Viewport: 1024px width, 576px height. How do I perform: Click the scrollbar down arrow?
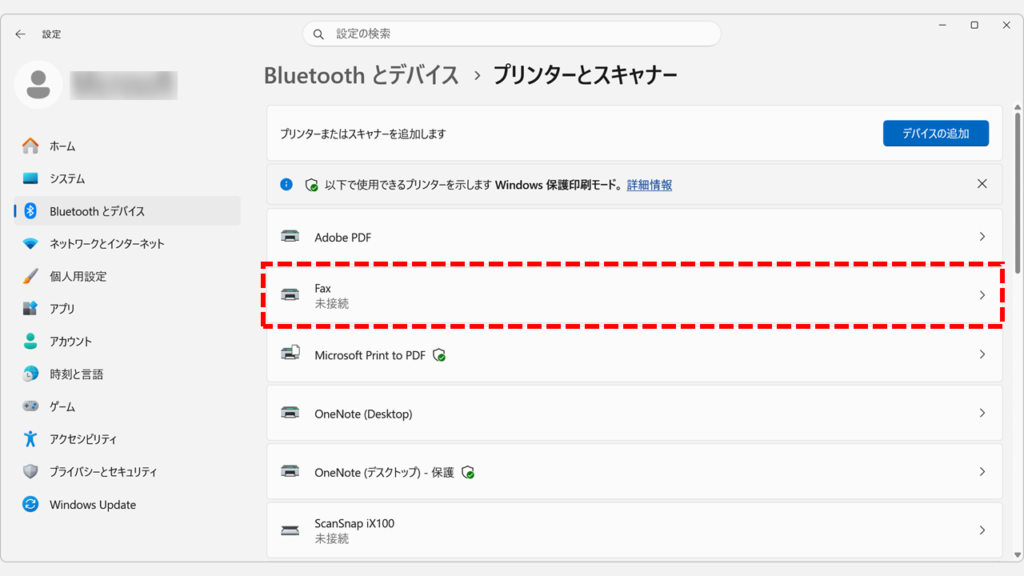tap(1017, 555)
